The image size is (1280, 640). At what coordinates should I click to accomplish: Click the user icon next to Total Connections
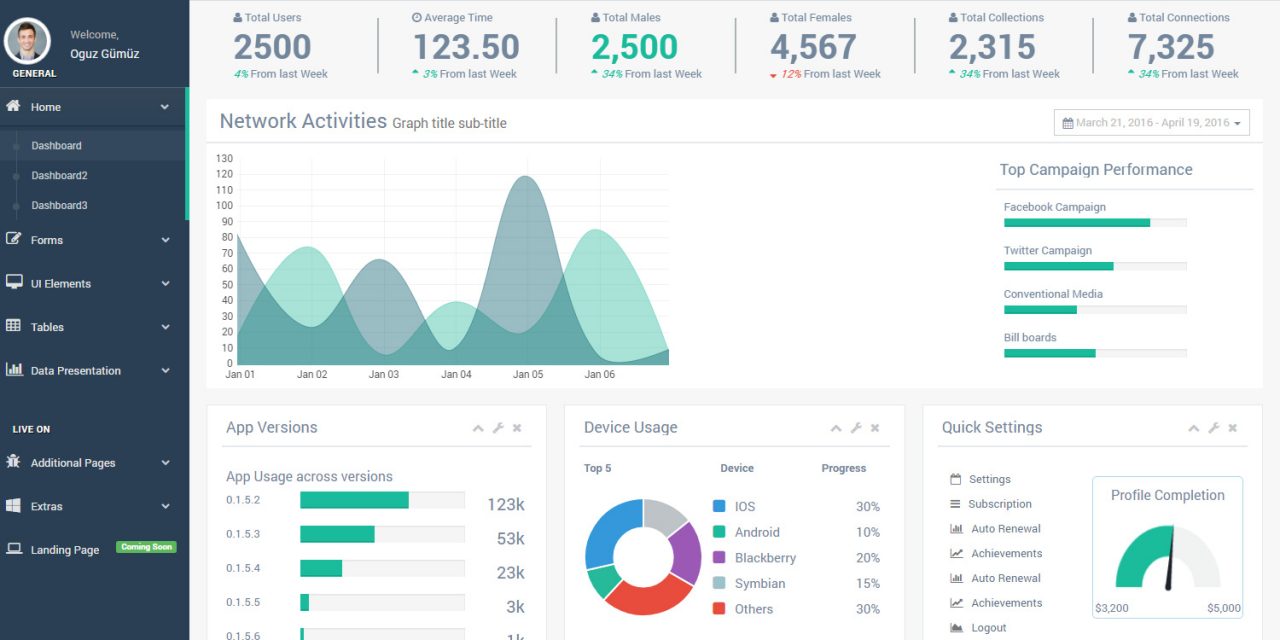1132,18
